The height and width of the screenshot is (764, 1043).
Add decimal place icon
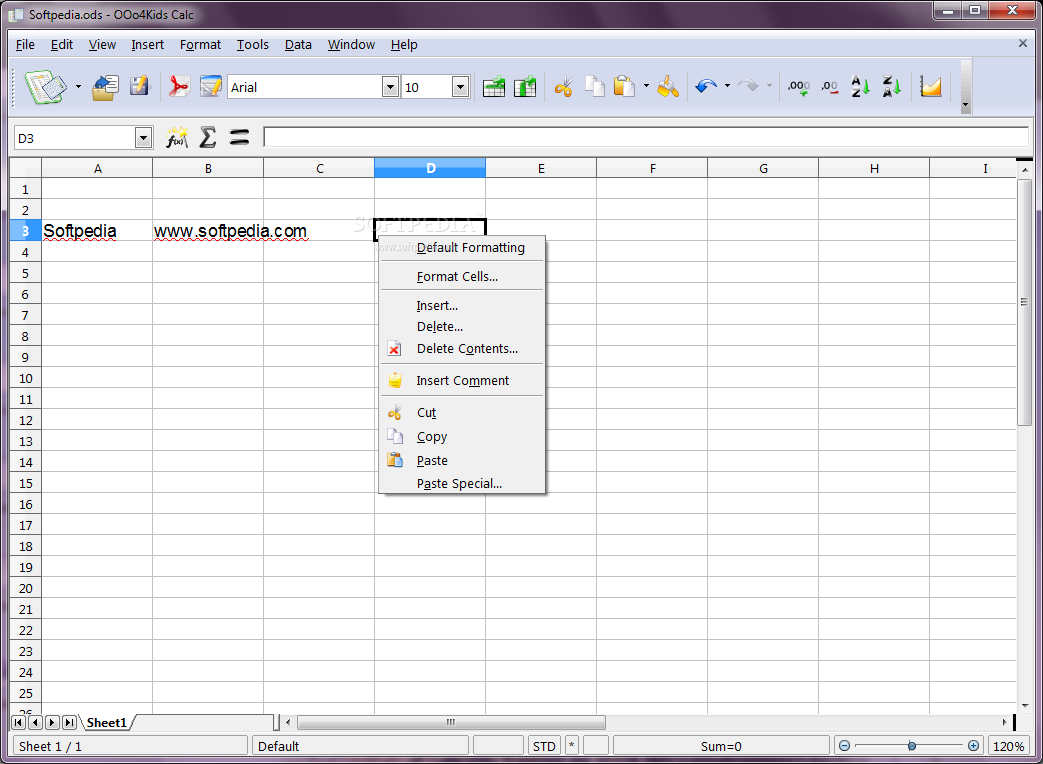(x=799, y=87)
